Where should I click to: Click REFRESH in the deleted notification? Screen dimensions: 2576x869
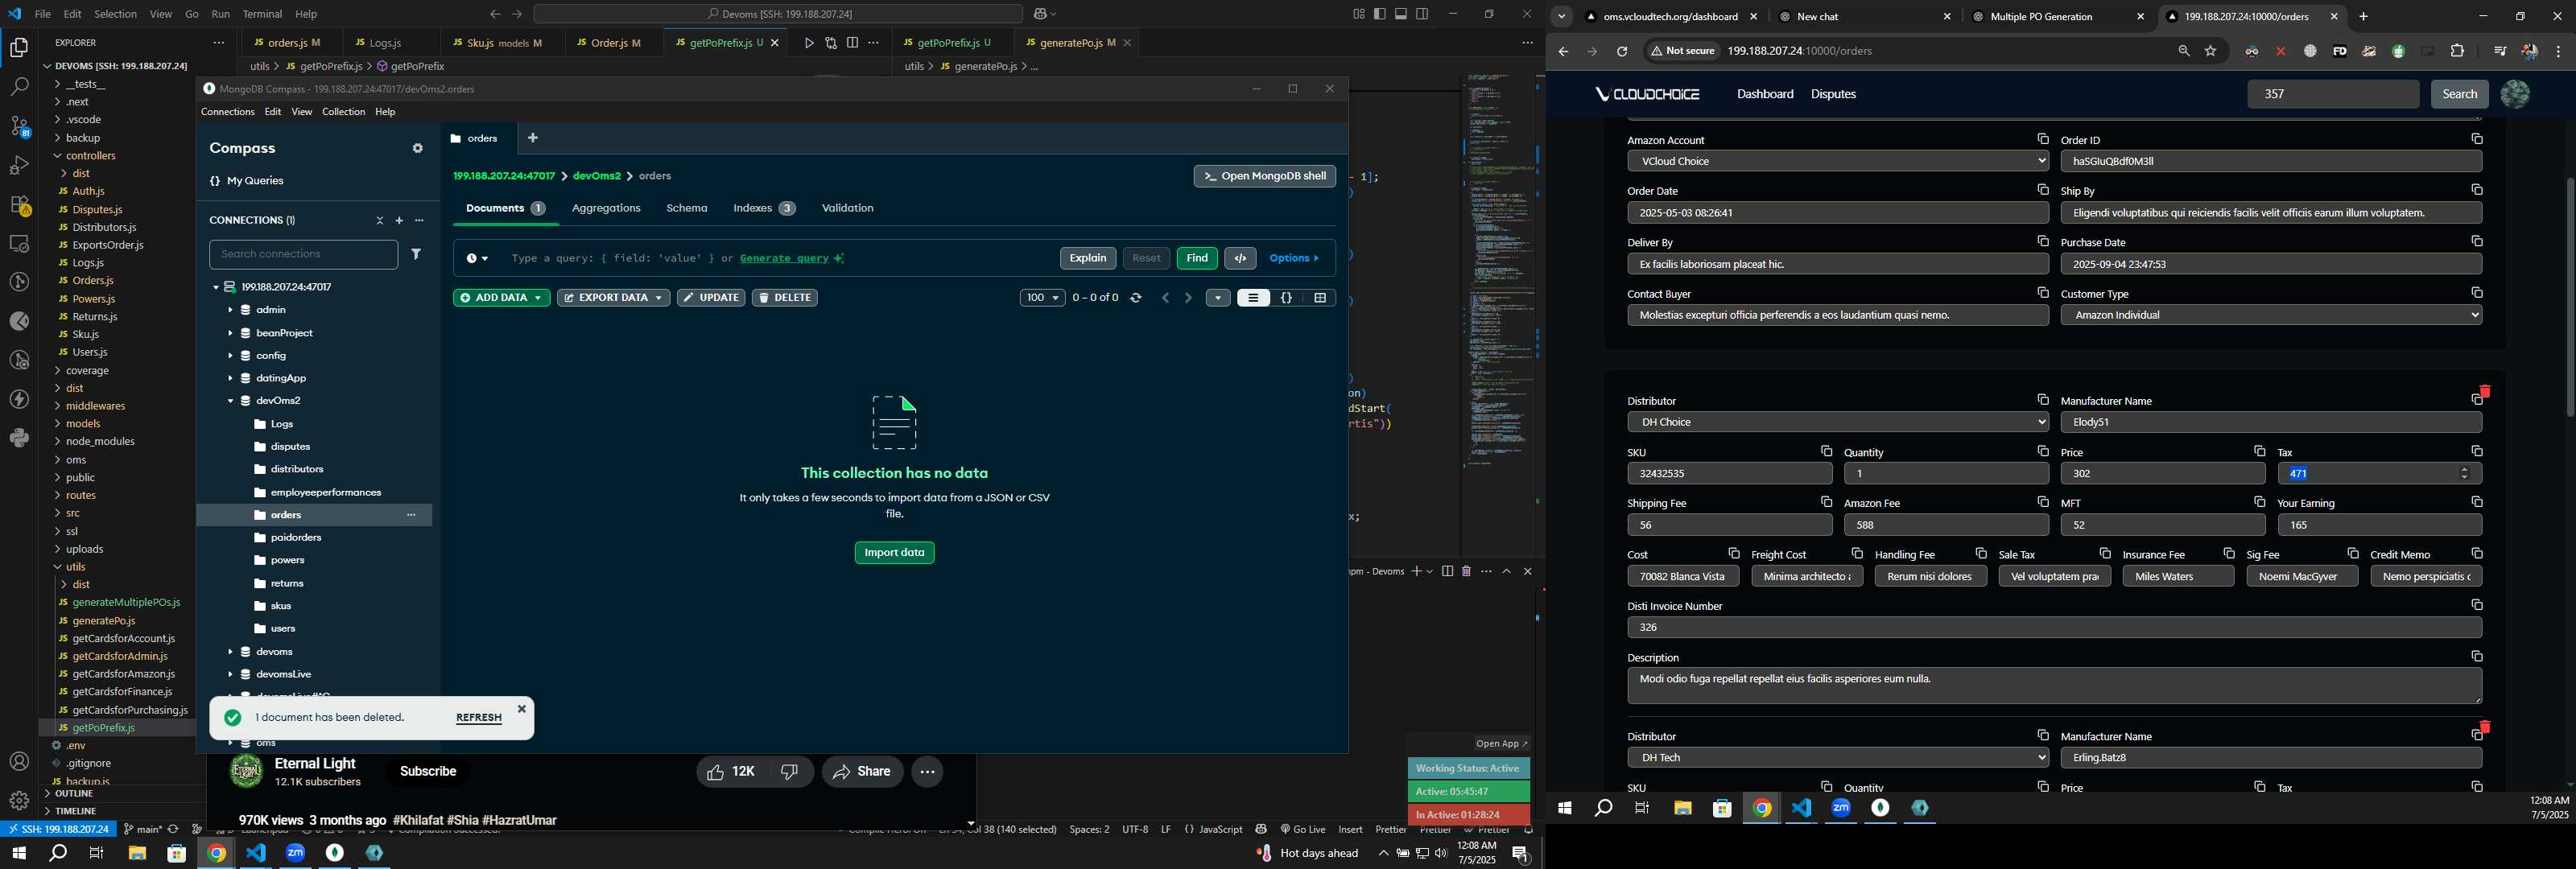[x=479, y=718]
